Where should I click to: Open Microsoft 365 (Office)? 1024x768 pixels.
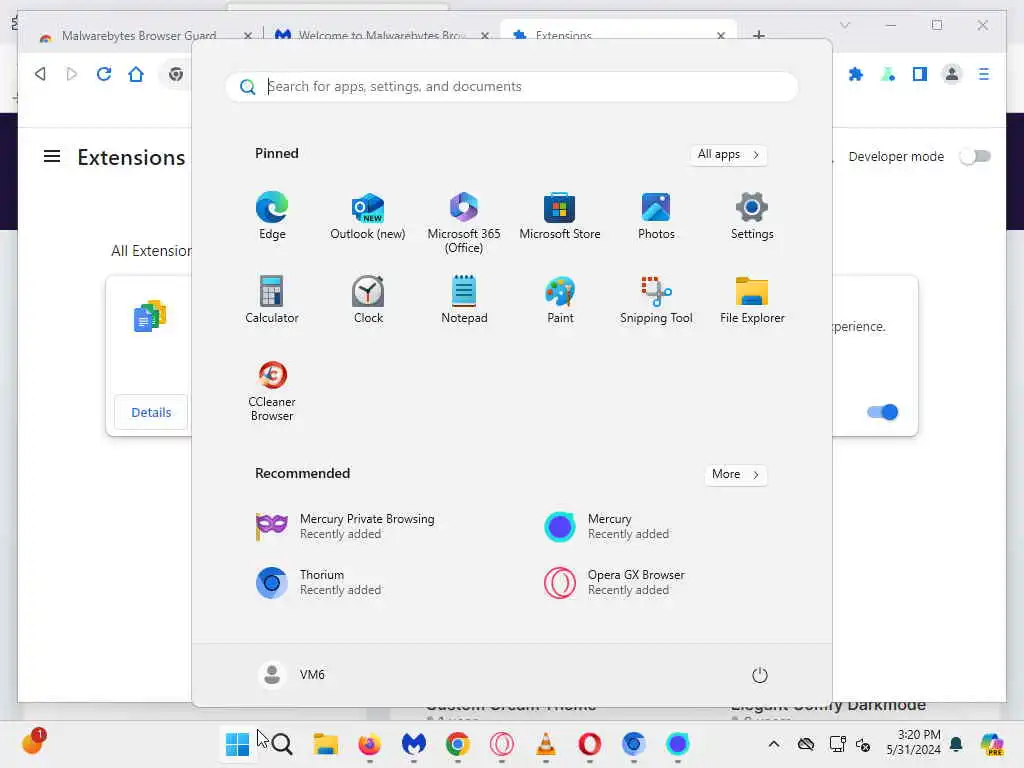click(x=464, y=223)
